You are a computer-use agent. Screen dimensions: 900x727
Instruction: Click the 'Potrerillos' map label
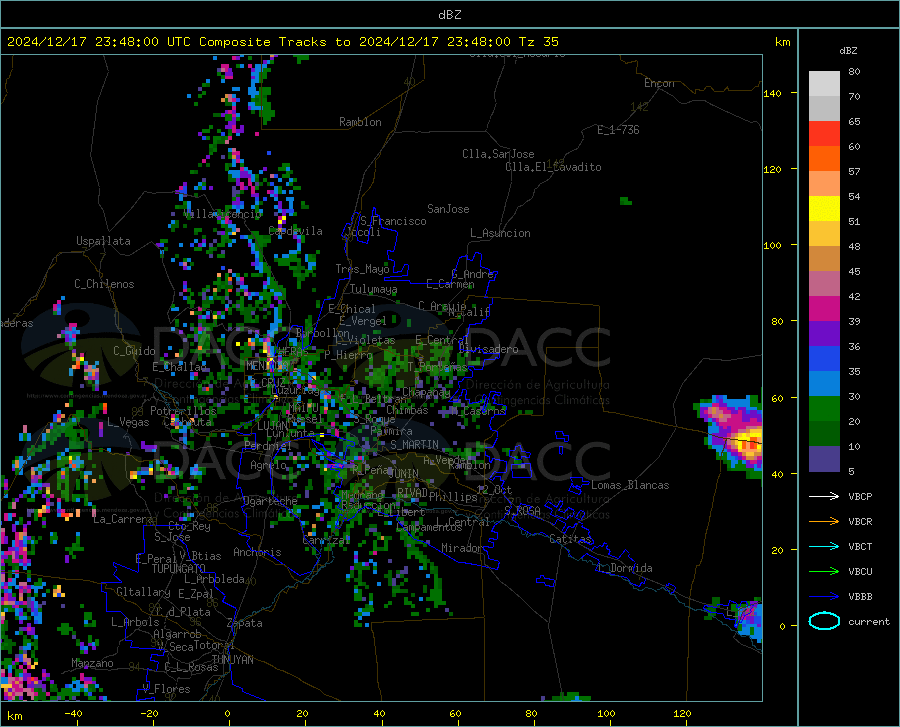tap(183, 411)
